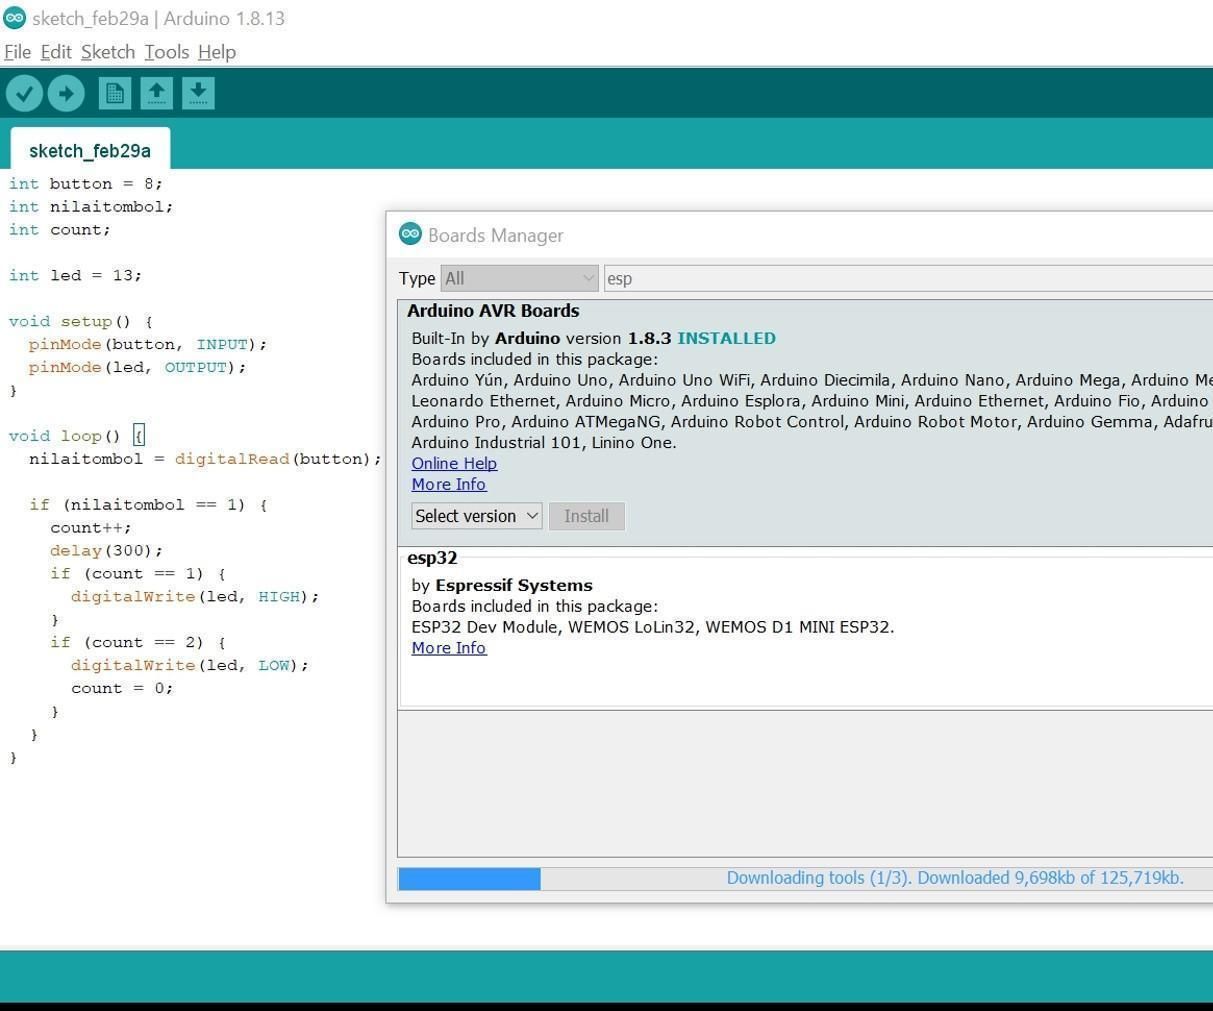Click the Espressif Systems author text

tap(514, 586)
